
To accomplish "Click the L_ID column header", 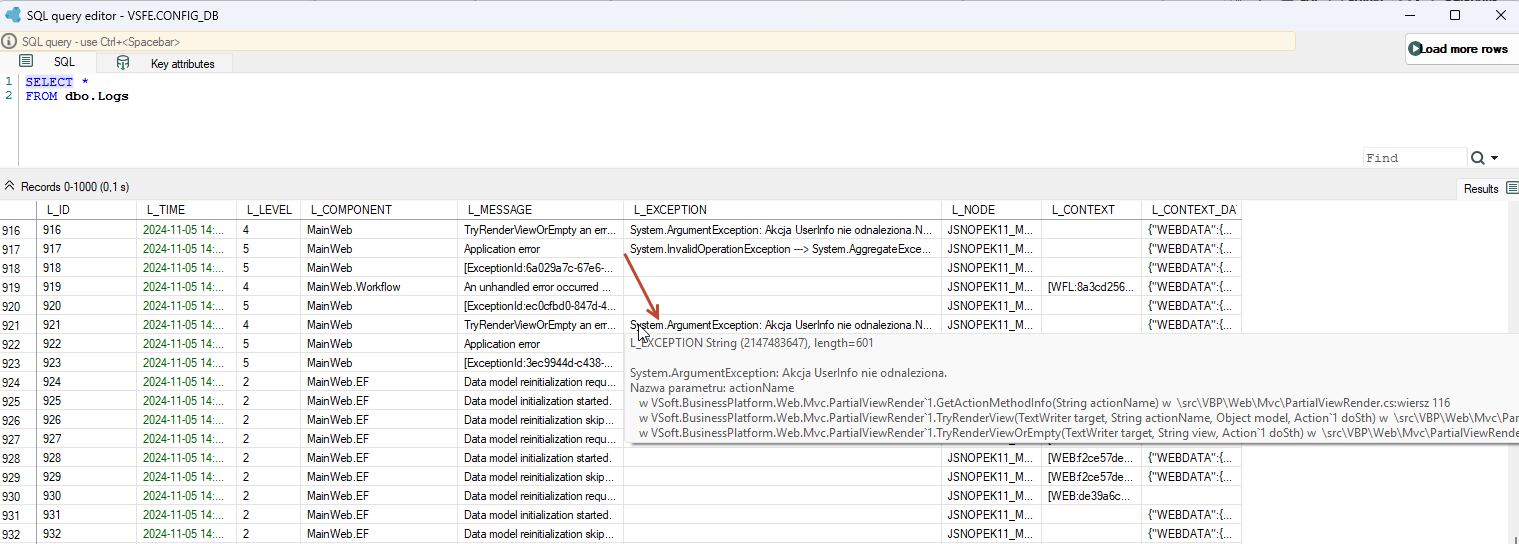I will pyautogui.click(x=86, y=210).
